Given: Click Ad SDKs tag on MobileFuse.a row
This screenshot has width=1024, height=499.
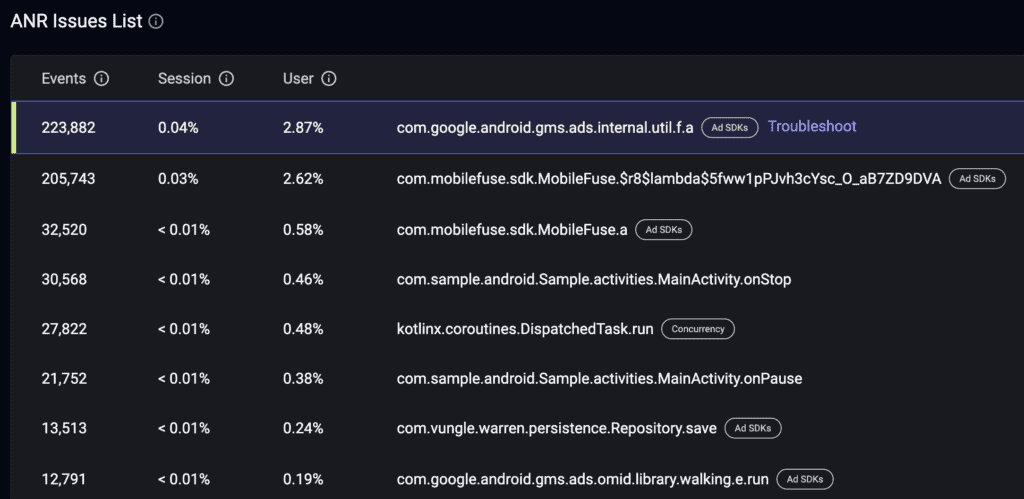Looking at the screenshot, I should [x=664, y=229].
